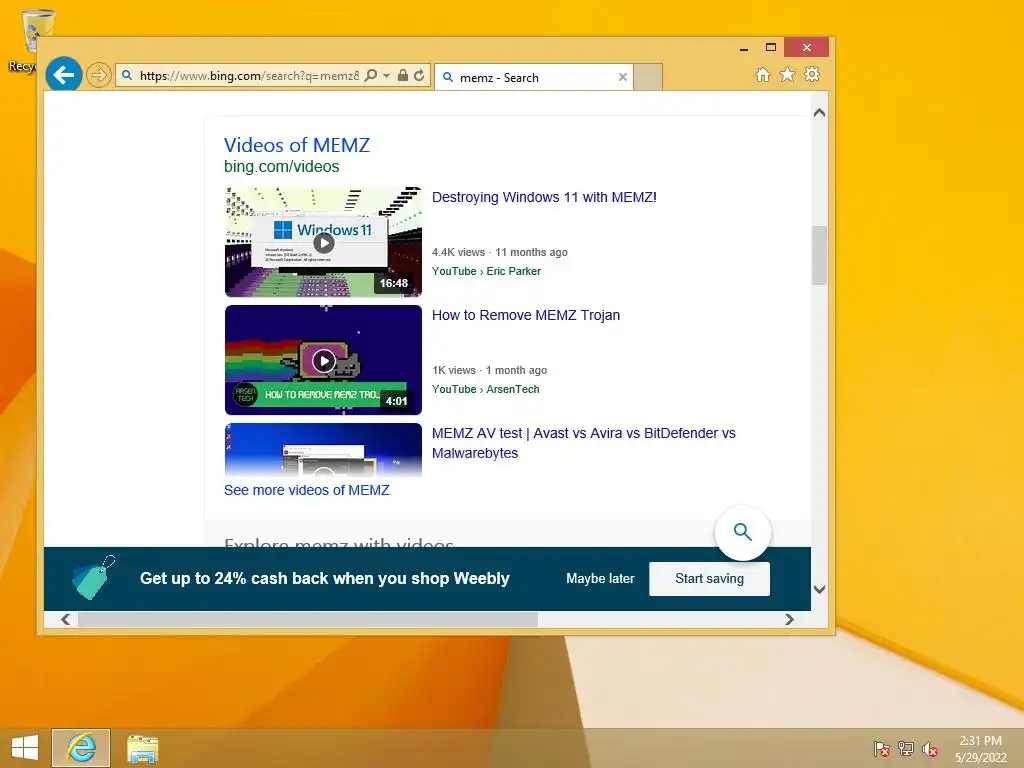Click the blue Back arrow button
This screenshot has width=1024, height=768.
tap(63, 75)
